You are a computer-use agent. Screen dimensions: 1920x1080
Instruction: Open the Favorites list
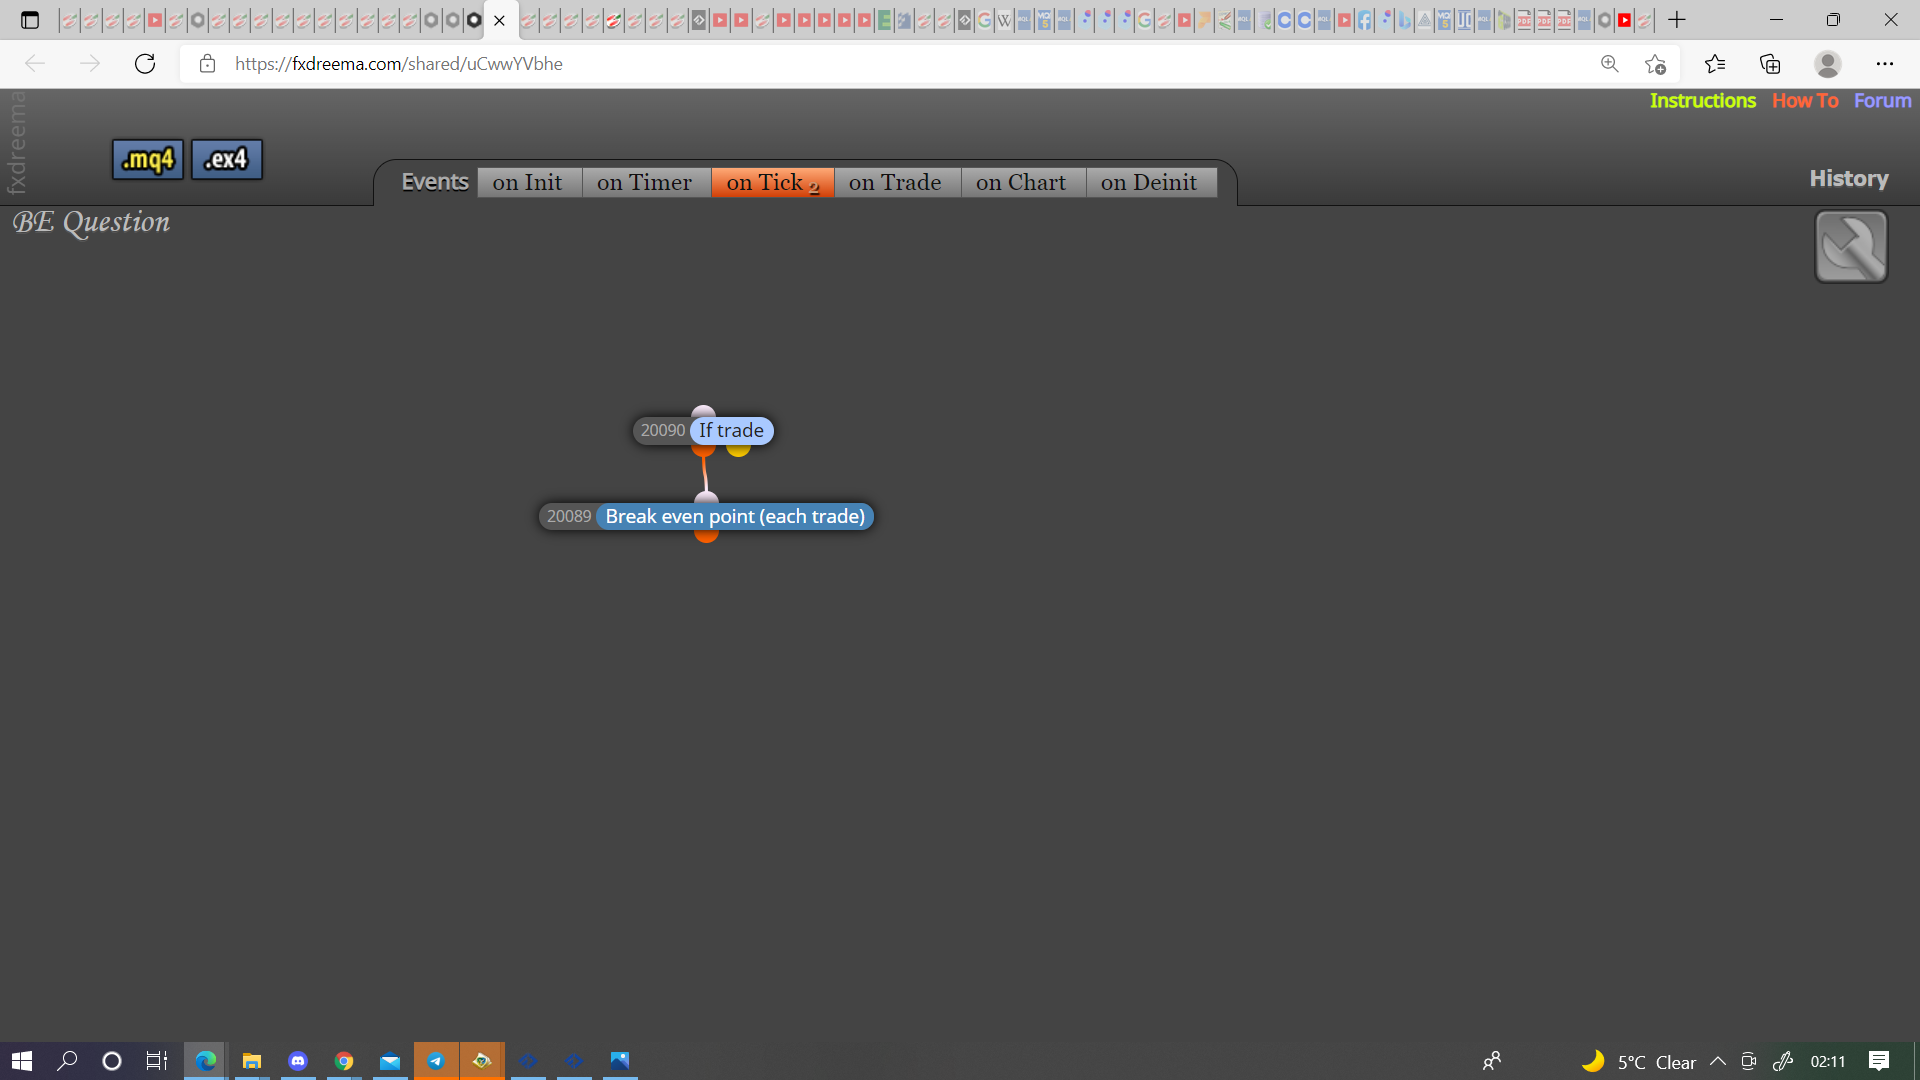(1715, 64)
